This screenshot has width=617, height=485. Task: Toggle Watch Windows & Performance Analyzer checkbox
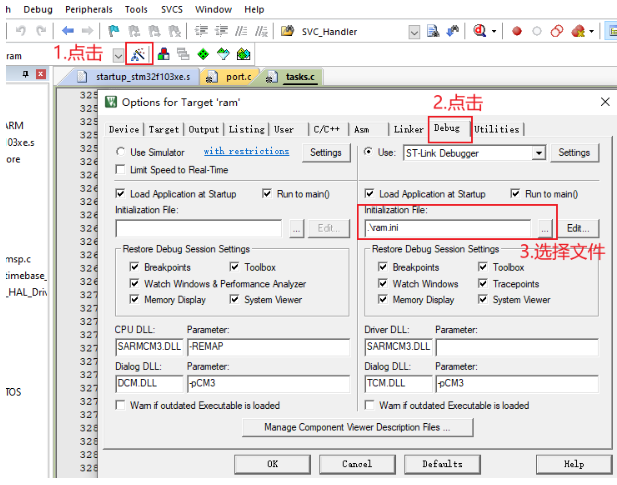tap(134, 283)
